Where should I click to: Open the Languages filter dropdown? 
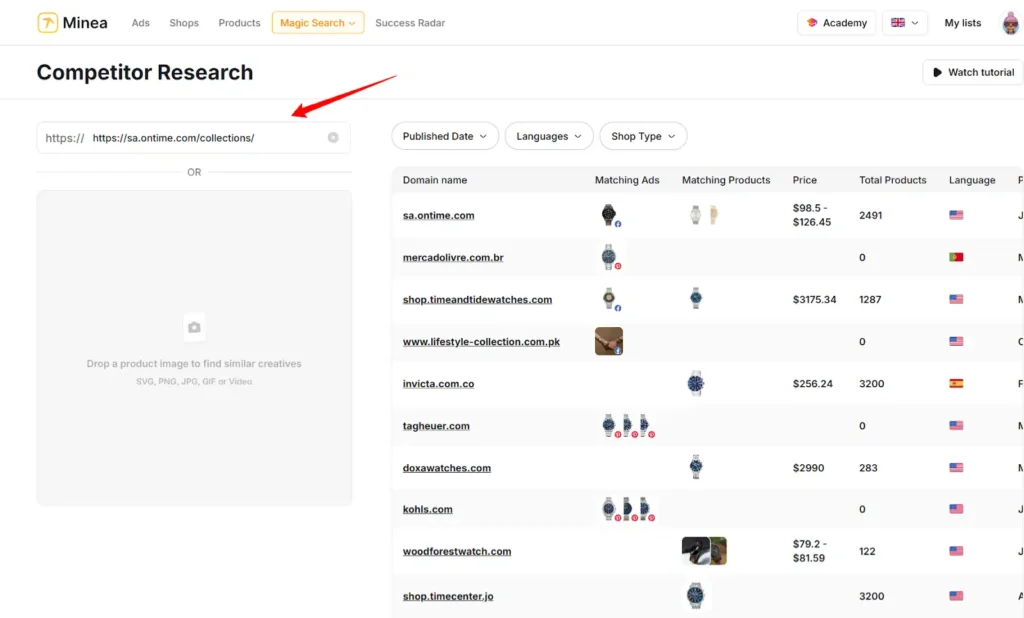tap(549, 136)
